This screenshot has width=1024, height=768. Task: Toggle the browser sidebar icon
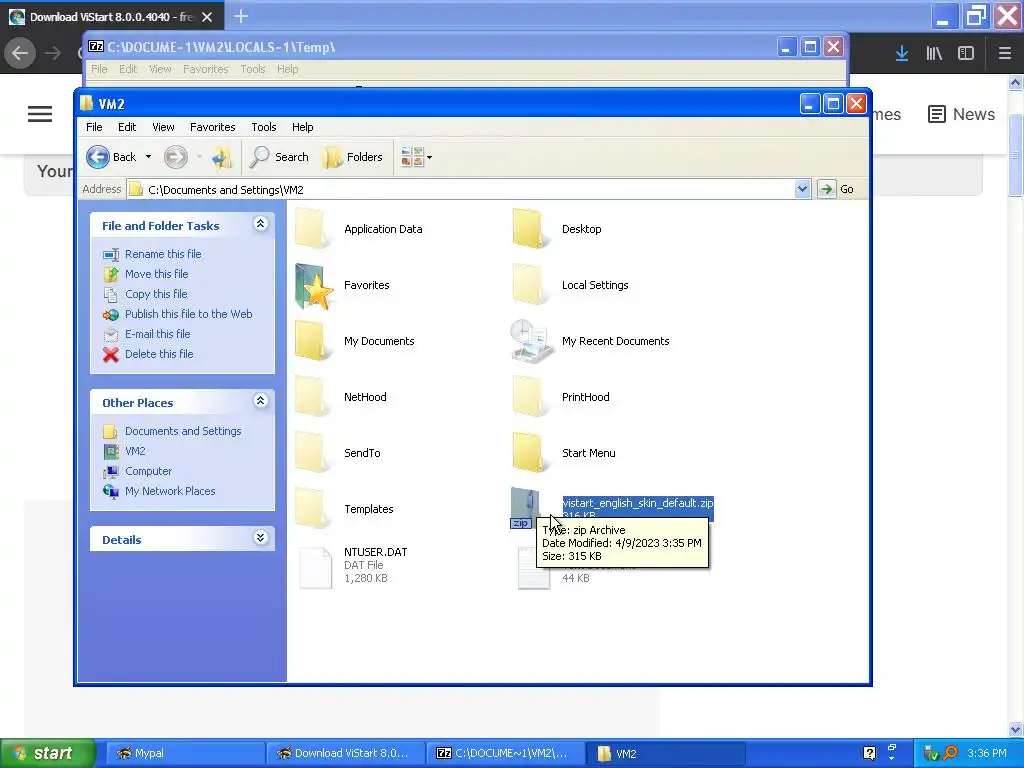(966, 53)
